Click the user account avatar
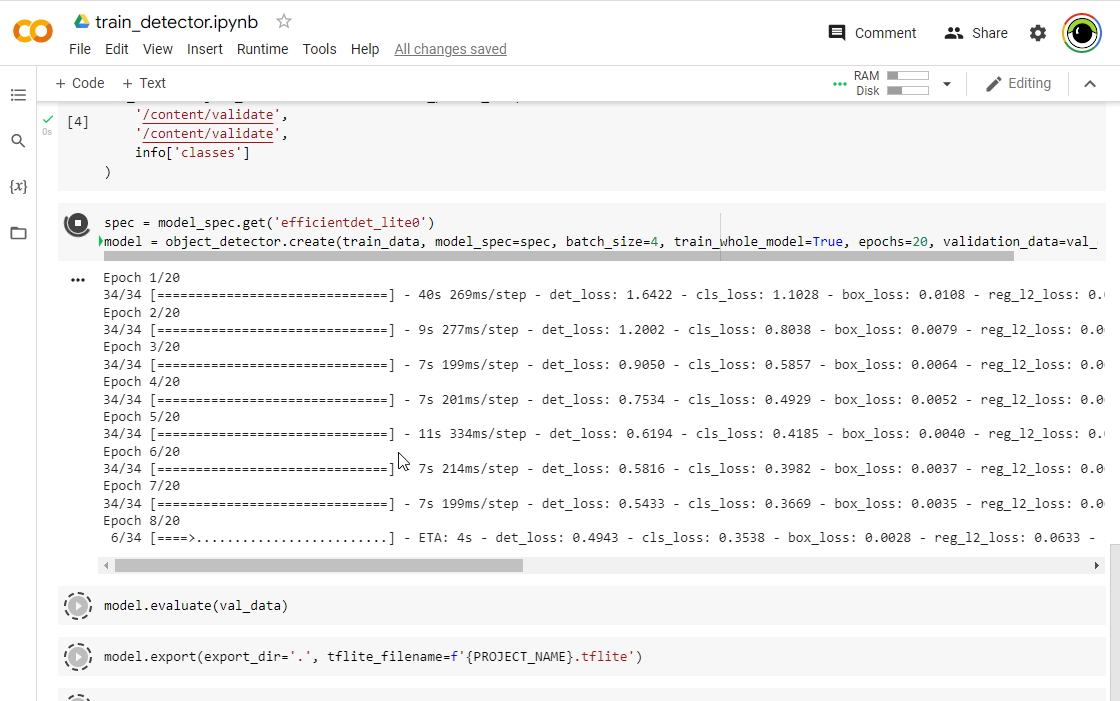Image resolution: width=1120 pixels, height=701 pixels. click(x=1081, y=33)
